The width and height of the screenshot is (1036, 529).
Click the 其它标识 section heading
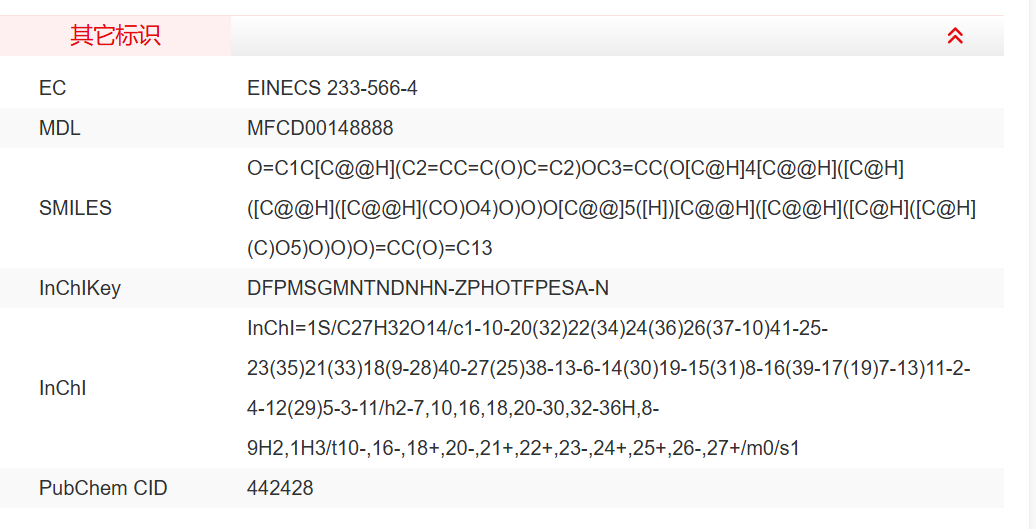pyautogui.click(x=115, y=36)
